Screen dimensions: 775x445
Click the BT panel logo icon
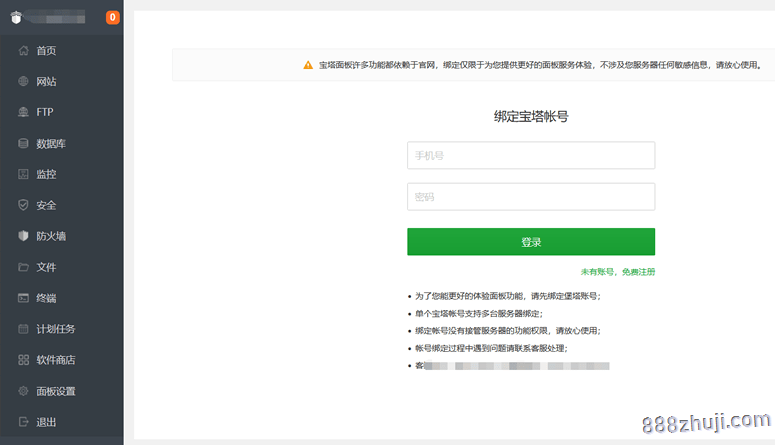[16, 18]
